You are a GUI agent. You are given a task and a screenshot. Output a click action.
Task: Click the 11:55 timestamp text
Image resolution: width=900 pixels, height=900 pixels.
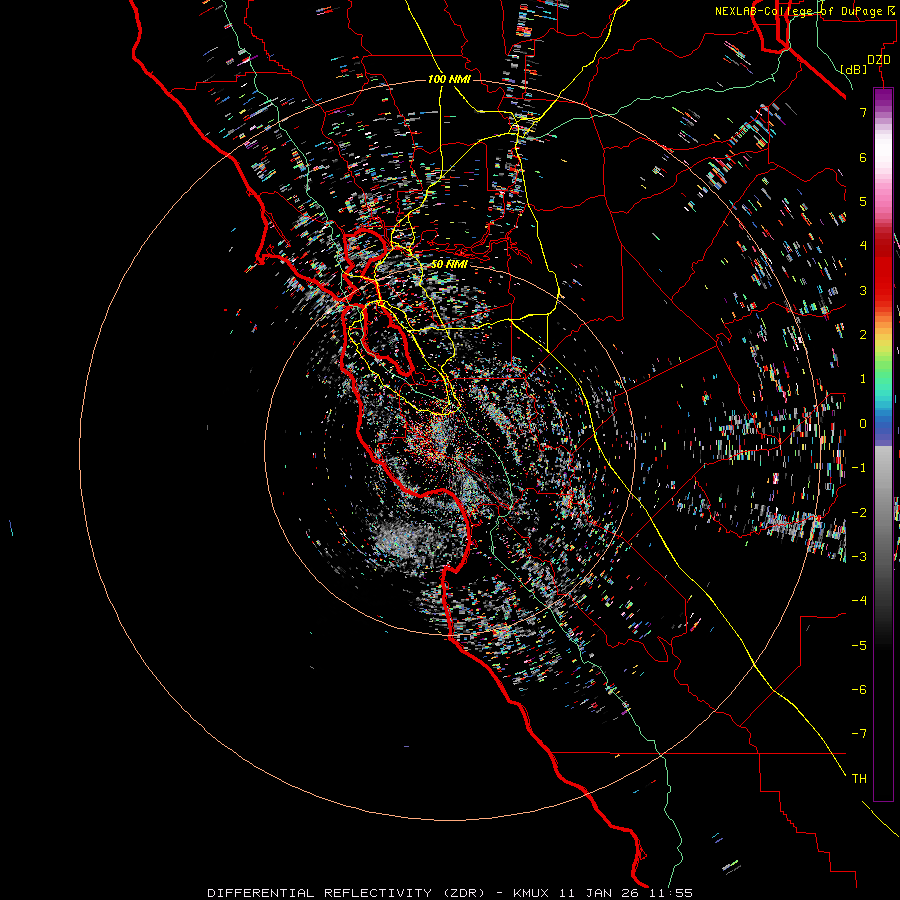tap(672, 893)
